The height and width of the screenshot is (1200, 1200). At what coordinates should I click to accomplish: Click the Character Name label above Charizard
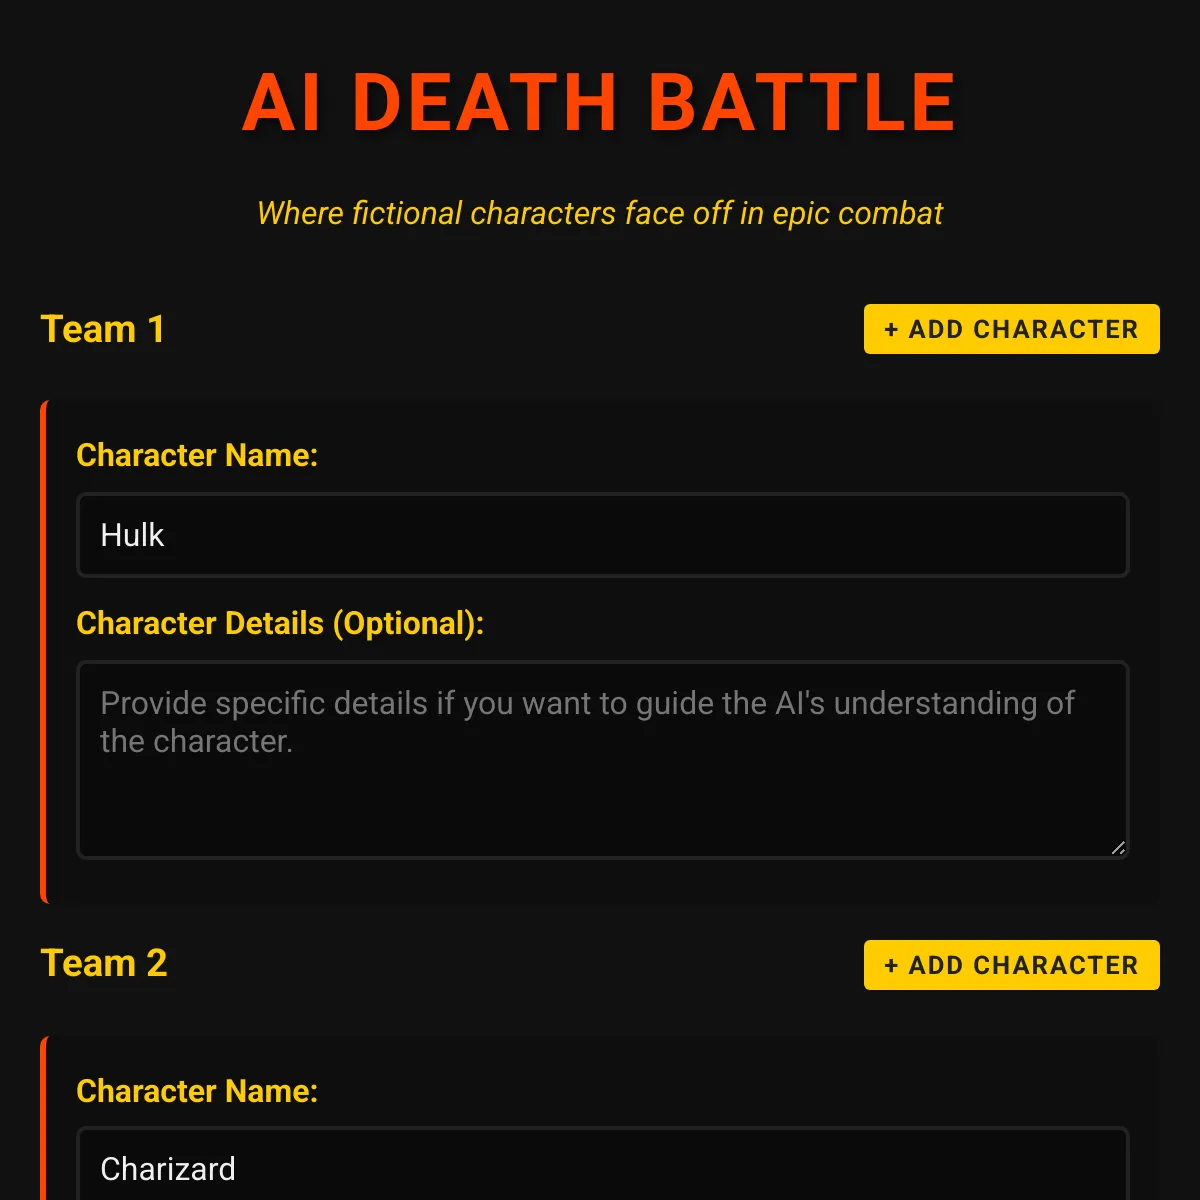coord(197,1091)
